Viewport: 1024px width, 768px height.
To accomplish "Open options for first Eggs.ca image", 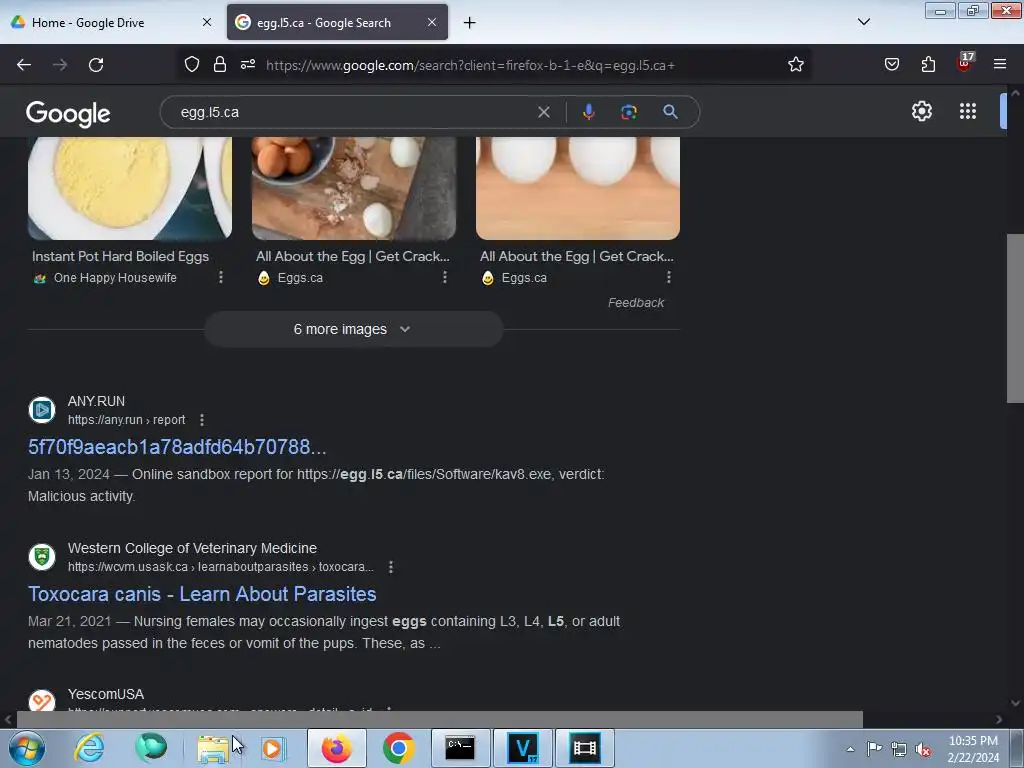I will pyautogui.click(x=445, y=278).
